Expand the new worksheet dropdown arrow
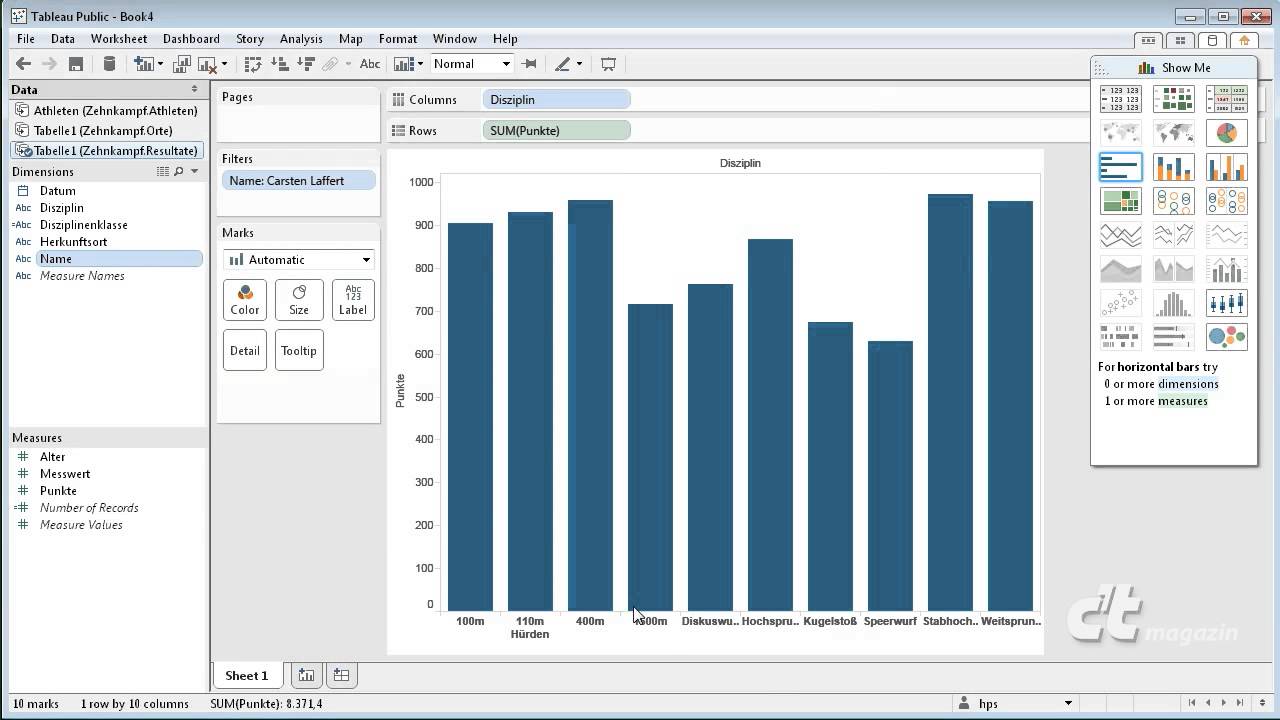Screen dimensions: 1280x720 tap(161, 64)
